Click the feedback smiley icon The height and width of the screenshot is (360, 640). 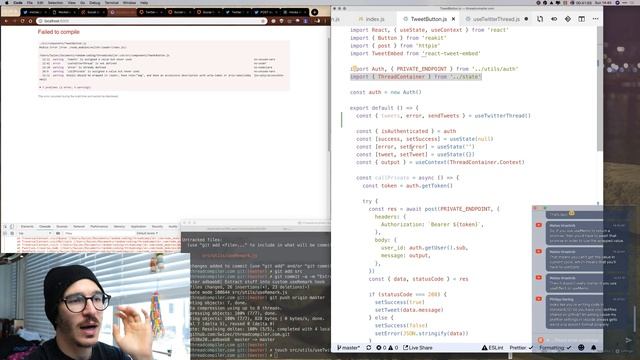581,348
